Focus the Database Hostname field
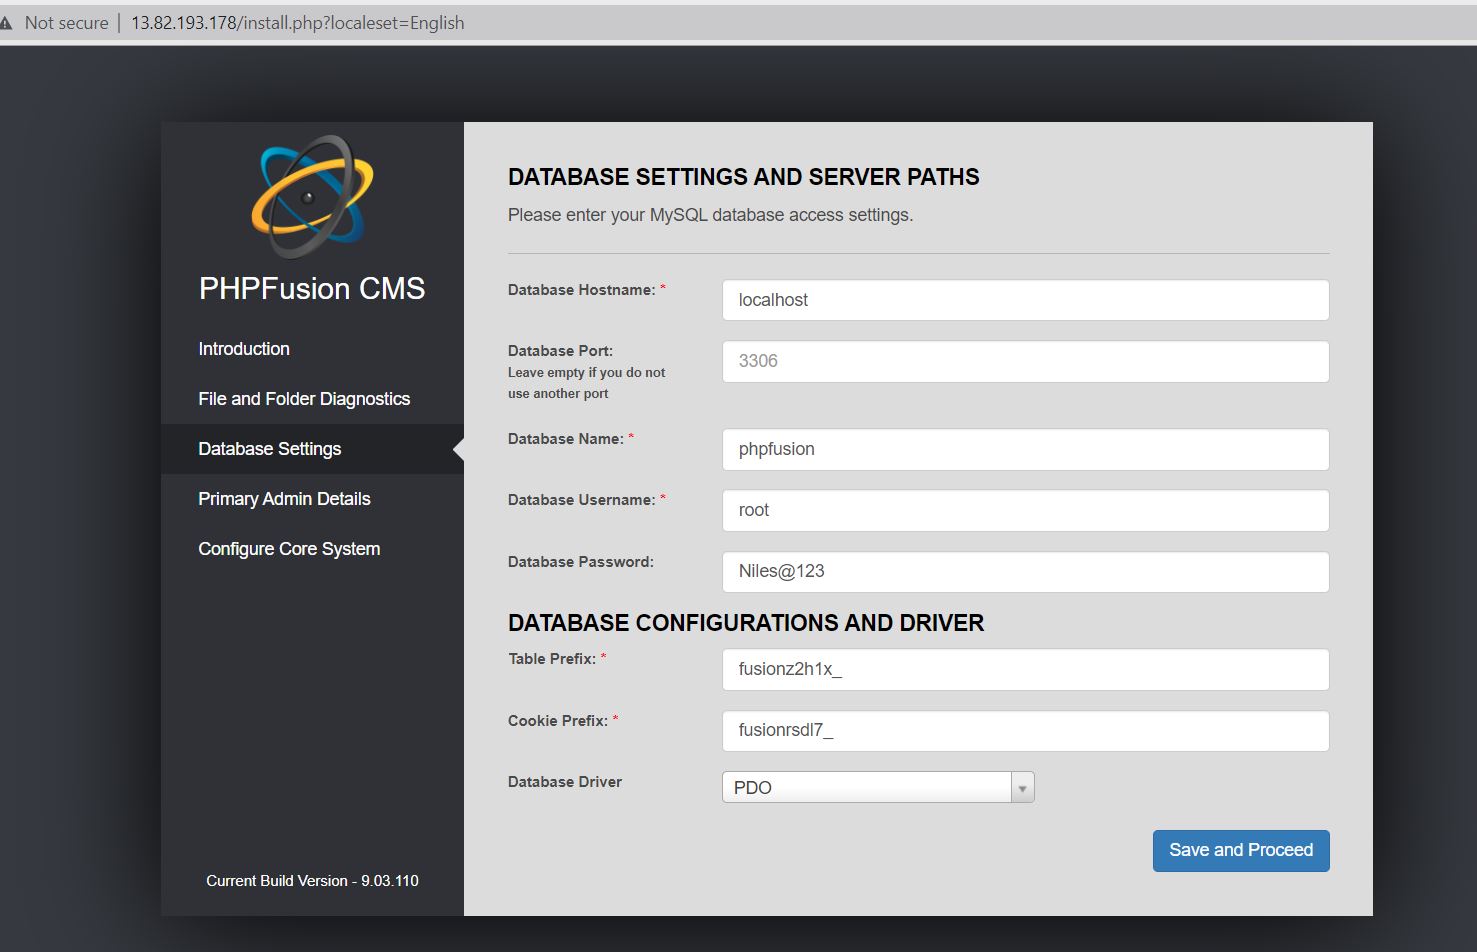1477x952 pixels. [1025, 300]
